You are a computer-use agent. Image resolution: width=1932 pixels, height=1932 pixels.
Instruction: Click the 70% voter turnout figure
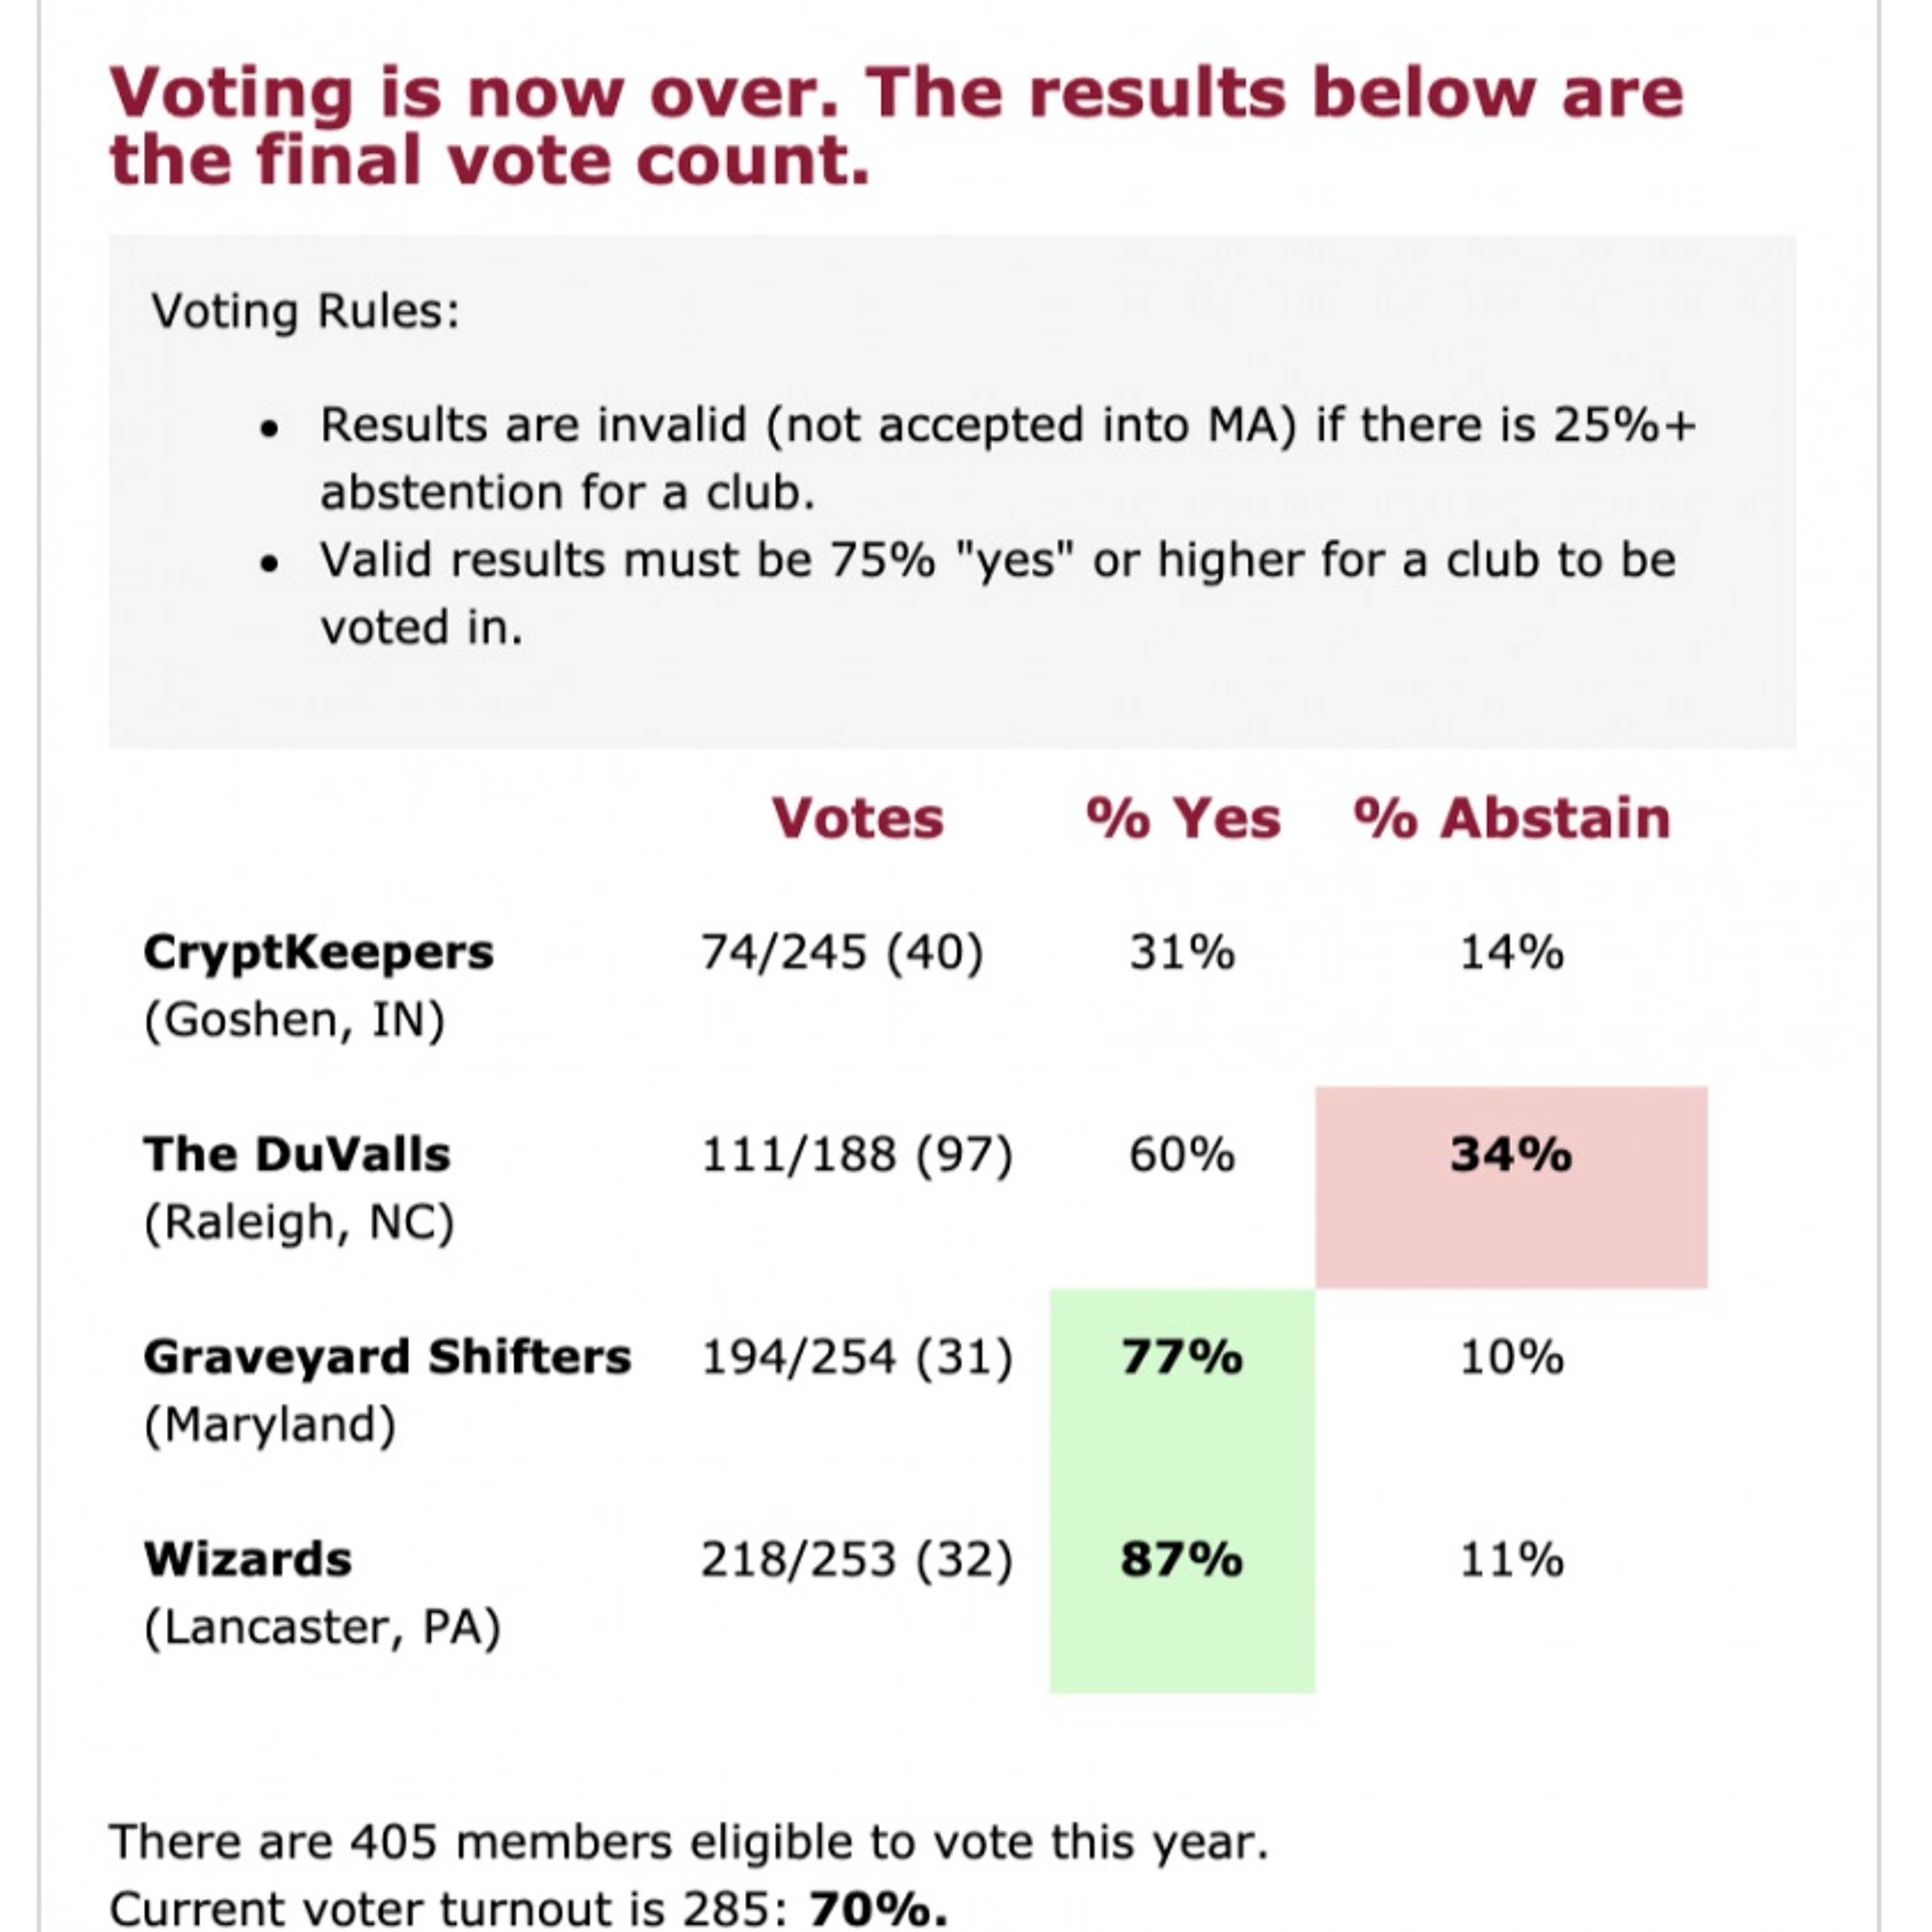tap(877, 1909)
